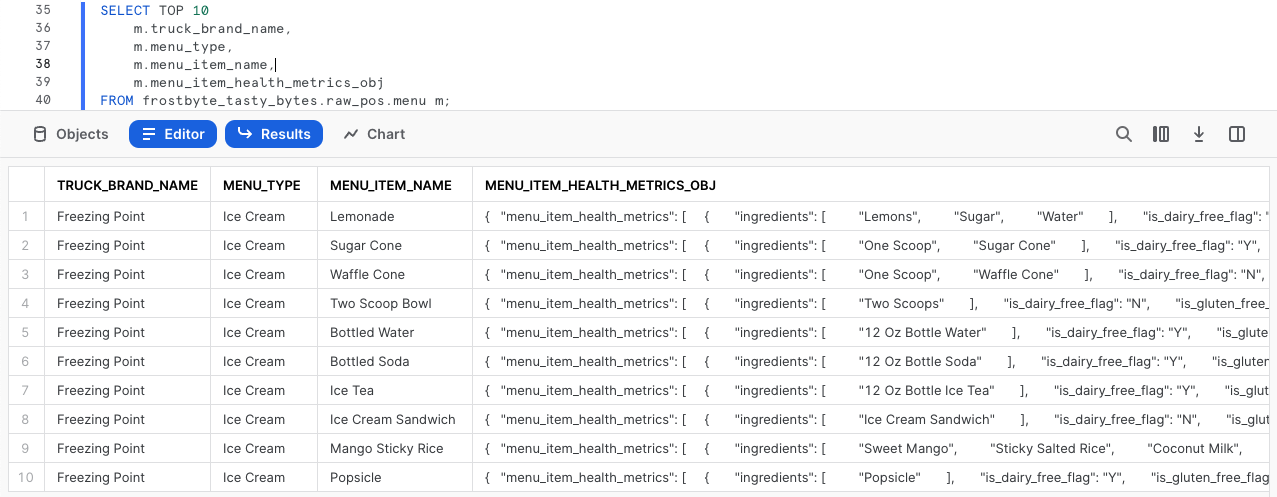Click the Waffle Cone row's Freezing Point cell
Viewport: 1277px width, 497px height.
coord(101,274)
